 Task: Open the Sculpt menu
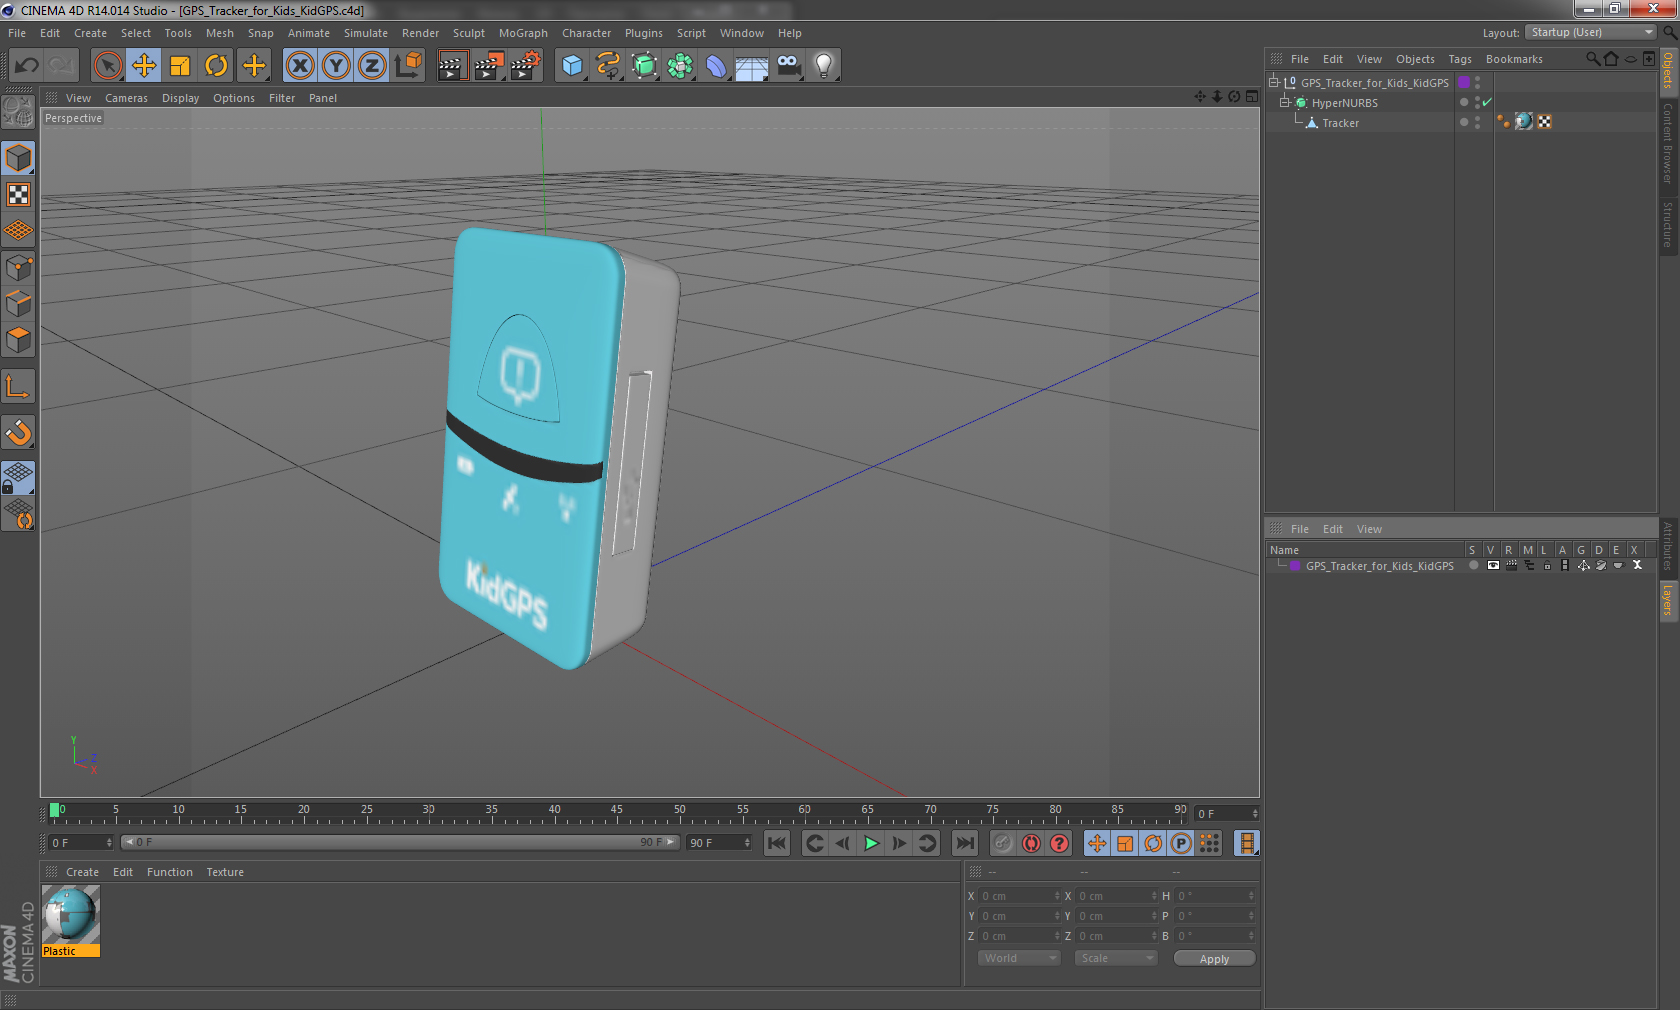pyautogui.click(x=469, y=33)
